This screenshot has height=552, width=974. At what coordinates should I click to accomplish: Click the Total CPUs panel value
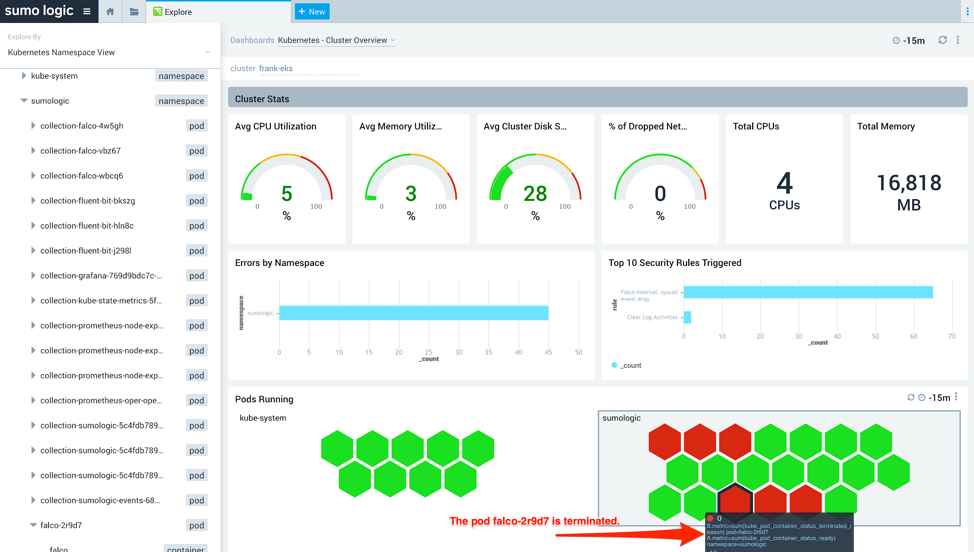click(785, 192)
